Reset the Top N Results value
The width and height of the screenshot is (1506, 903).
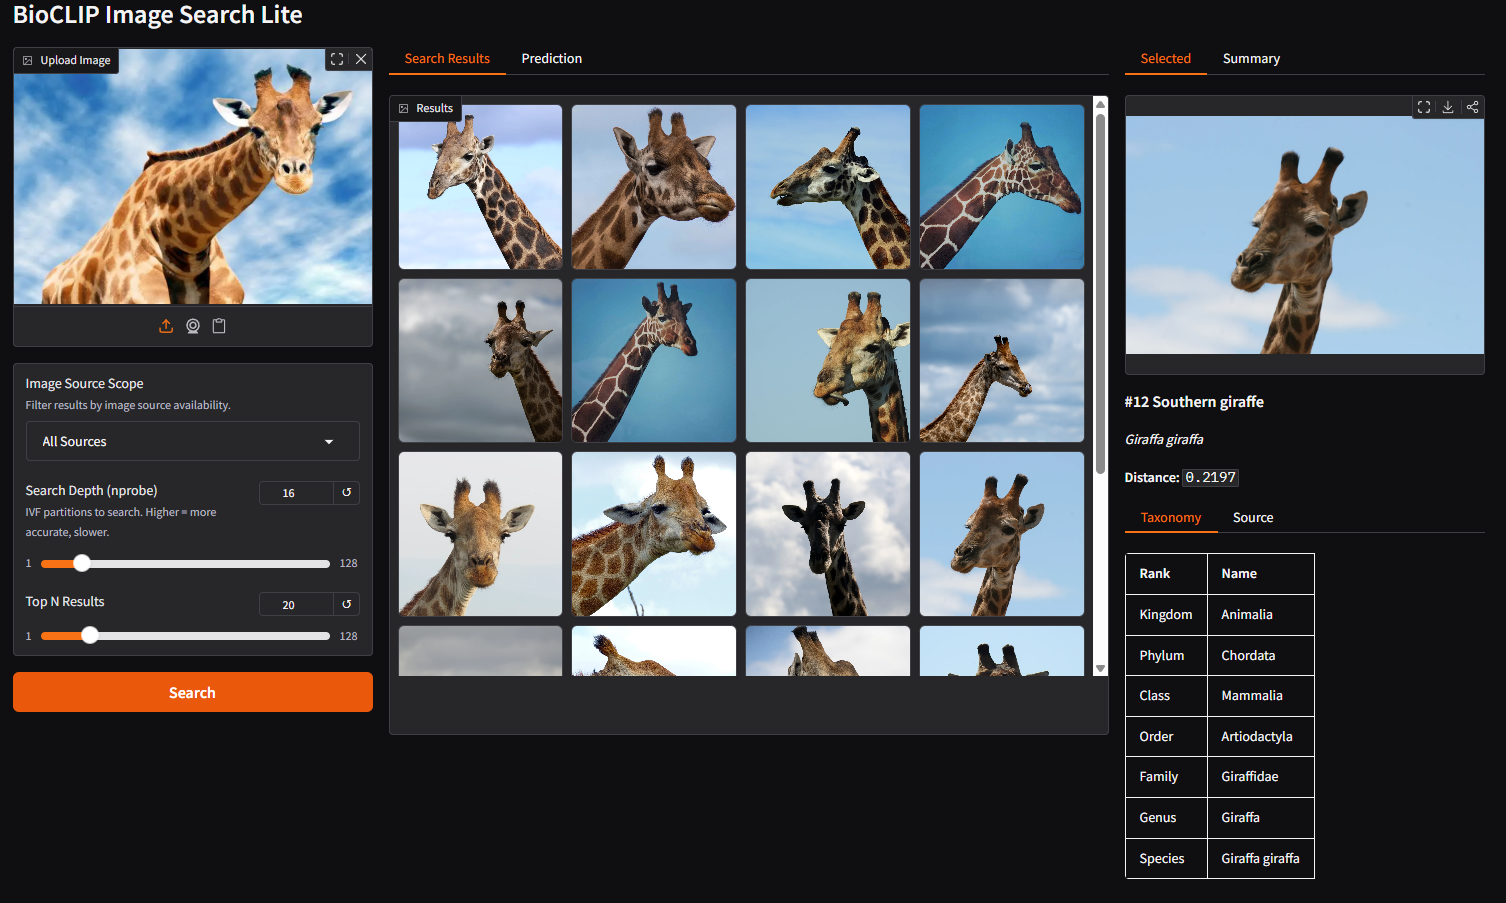tap(345, 604)
